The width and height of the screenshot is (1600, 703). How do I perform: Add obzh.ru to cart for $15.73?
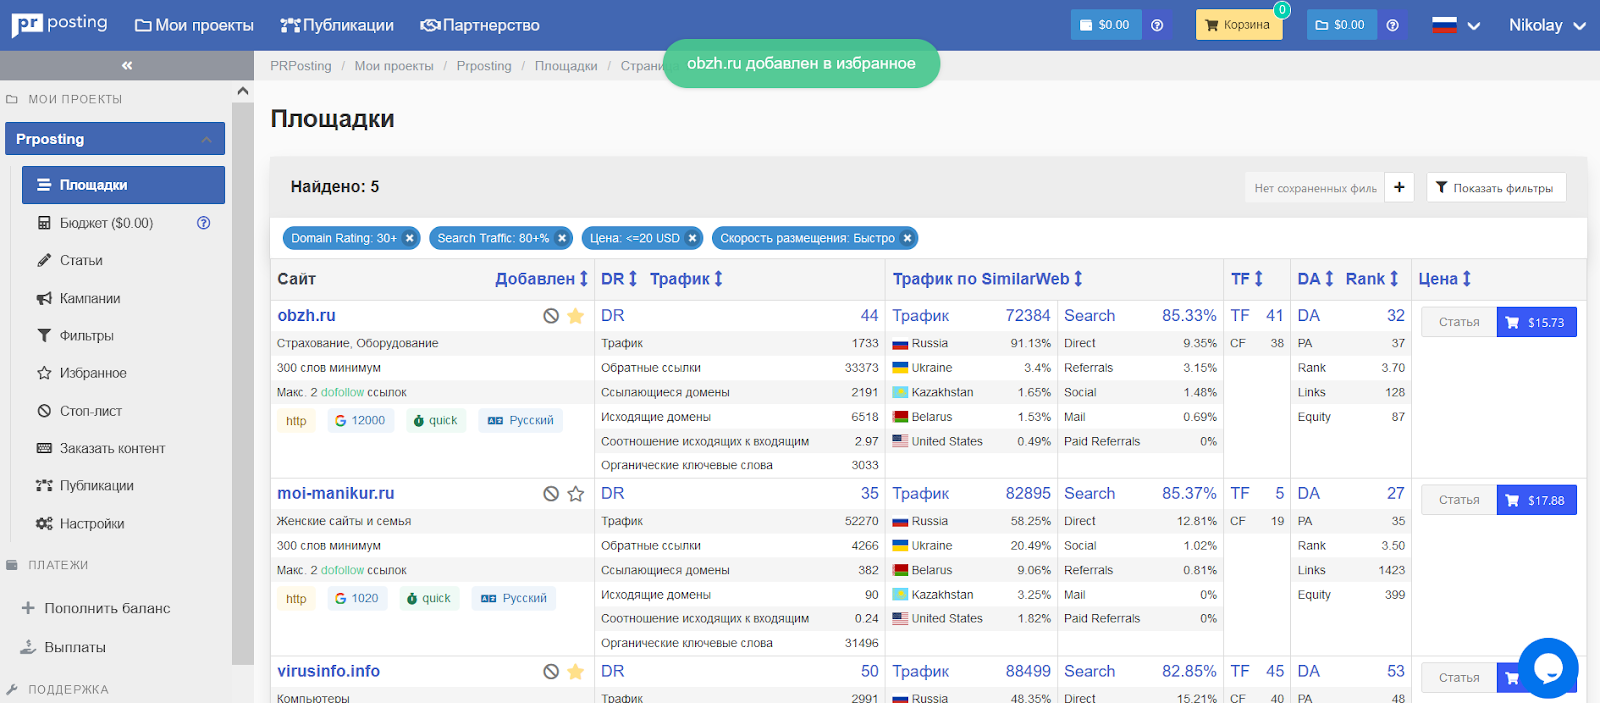1536,322
